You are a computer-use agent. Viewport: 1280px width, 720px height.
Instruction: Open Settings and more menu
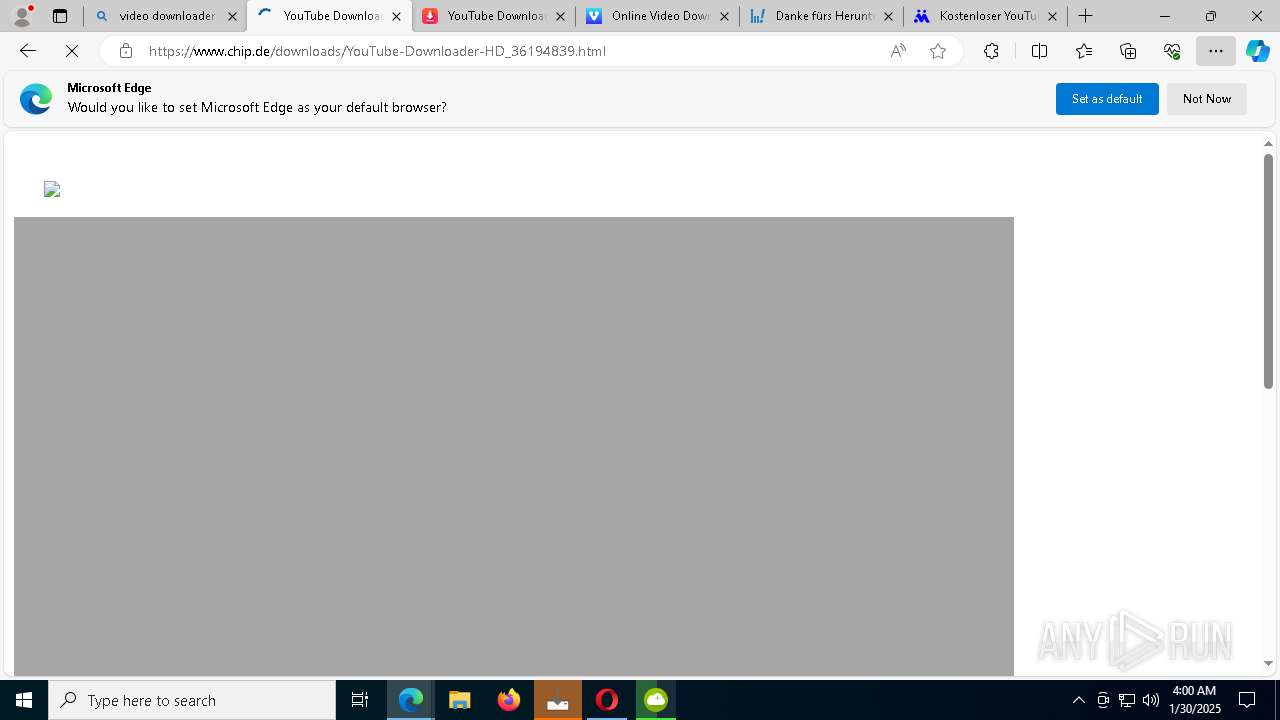point(1216,51)
